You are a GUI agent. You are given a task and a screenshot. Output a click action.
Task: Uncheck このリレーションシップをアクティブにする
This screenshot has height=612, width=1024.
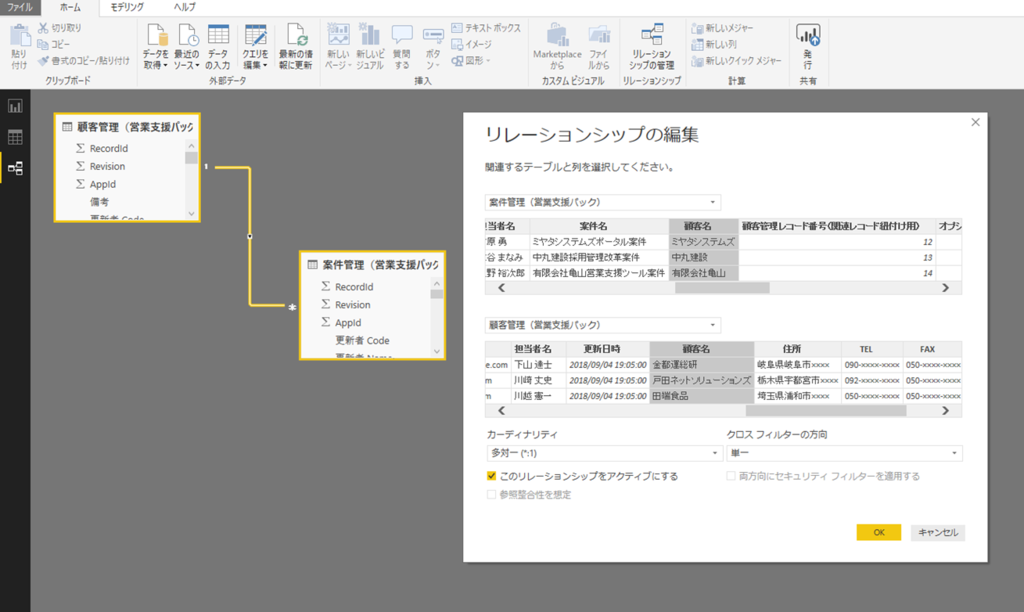[x=489, y=478]
